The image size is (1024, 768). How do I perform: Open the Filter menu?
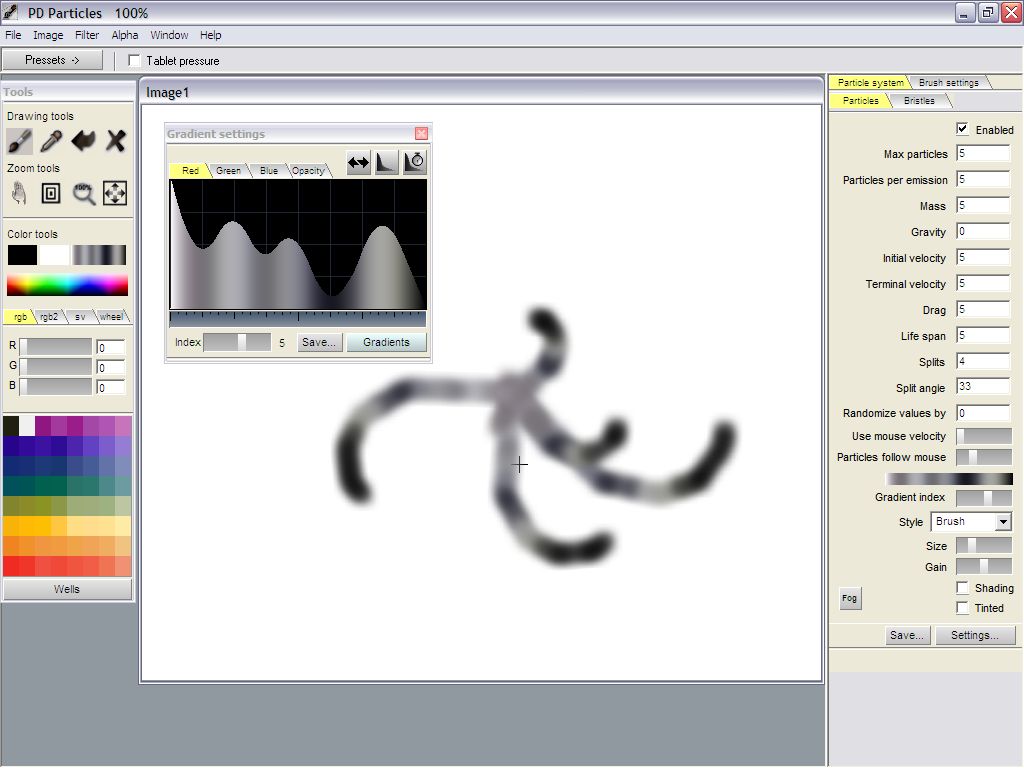87,35
